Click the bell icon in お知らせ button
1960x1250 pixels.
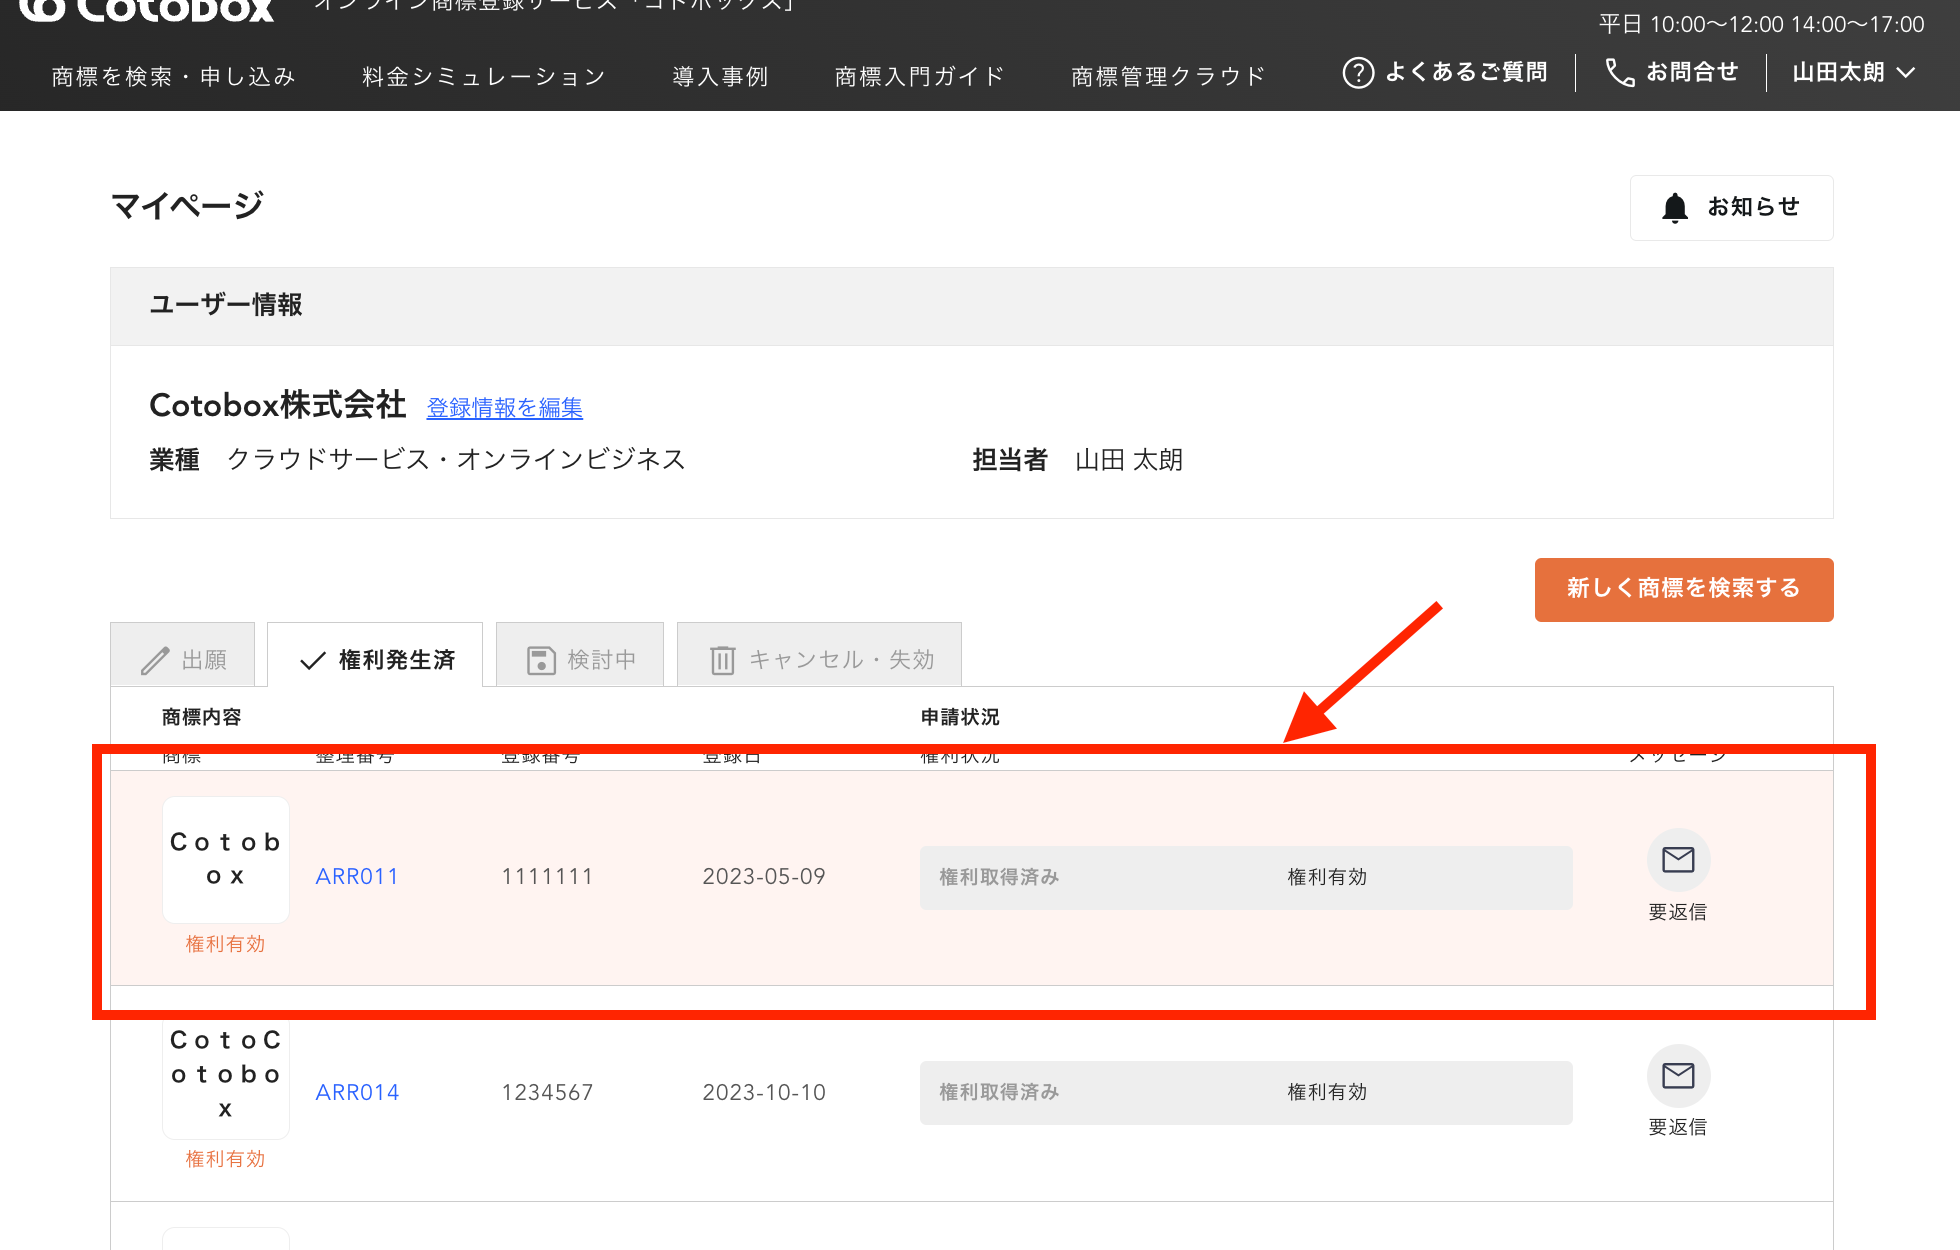click(x=1675, y=208)
